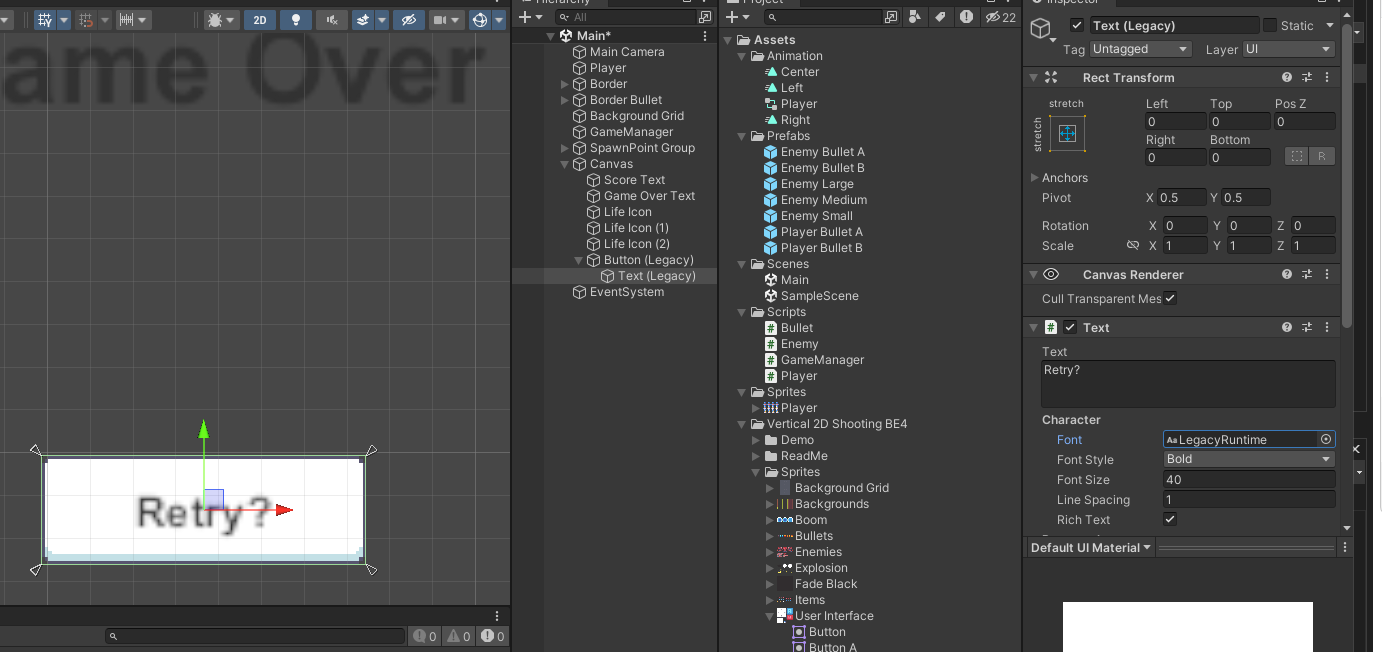Open Layer dropdown showing UI

(x=1289, y=49)
